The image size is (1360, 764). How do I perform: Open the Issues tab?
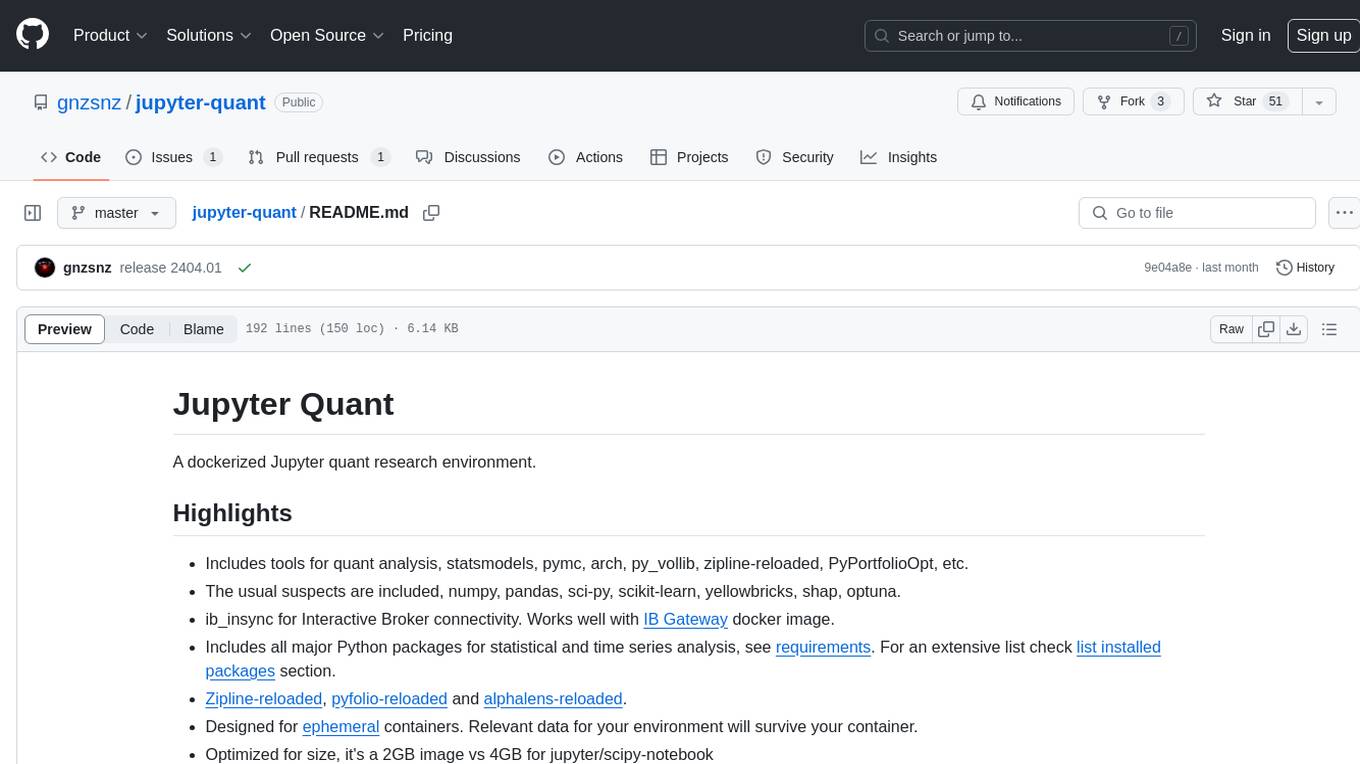(x=174, y=157)
